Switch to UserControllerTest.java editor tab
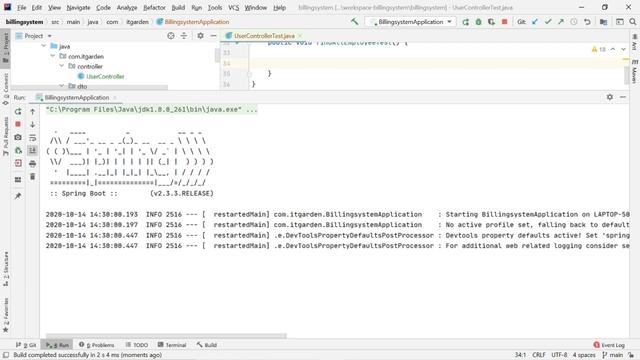Viewport: 640px width, 360px height. click(264, 36)
